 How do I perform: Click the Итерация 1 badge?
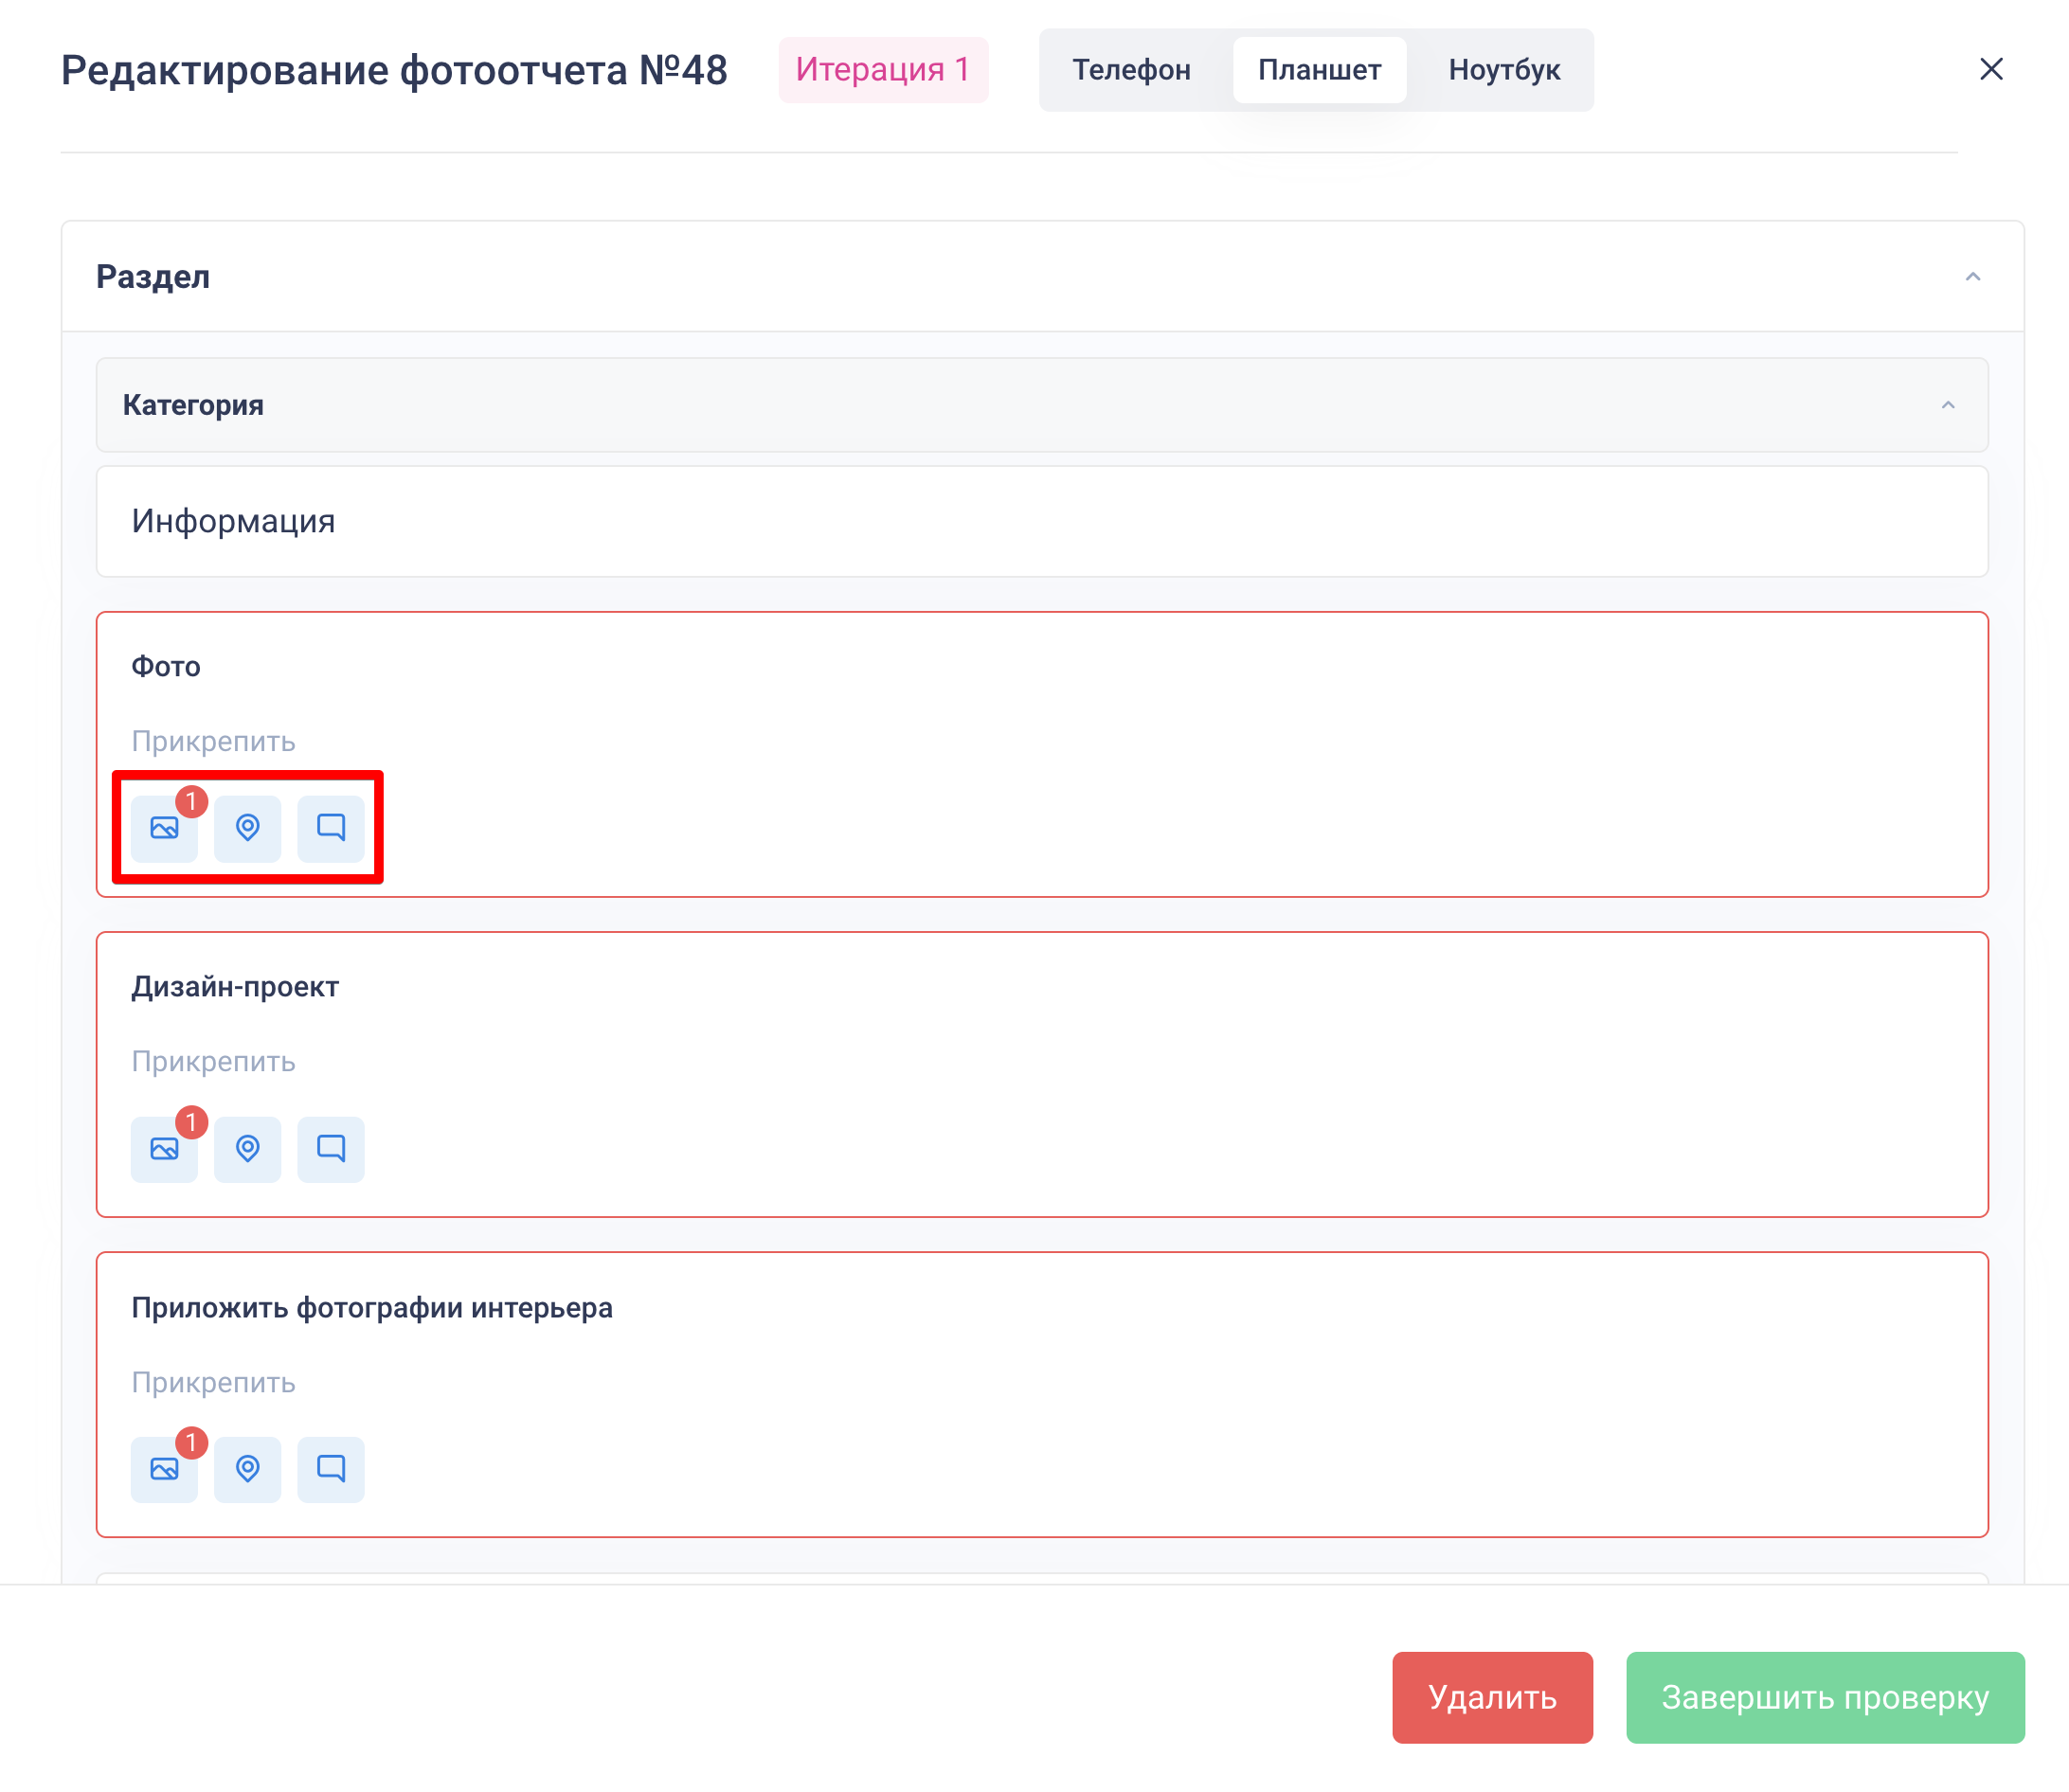tap(882, 70)
